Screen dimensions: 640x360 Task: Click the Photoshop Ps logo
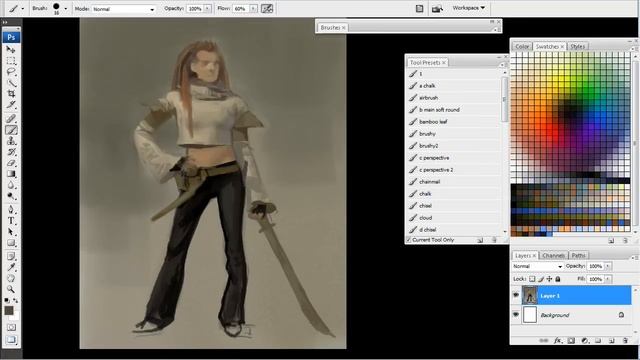pyautogui.click(x=11, y=37)
